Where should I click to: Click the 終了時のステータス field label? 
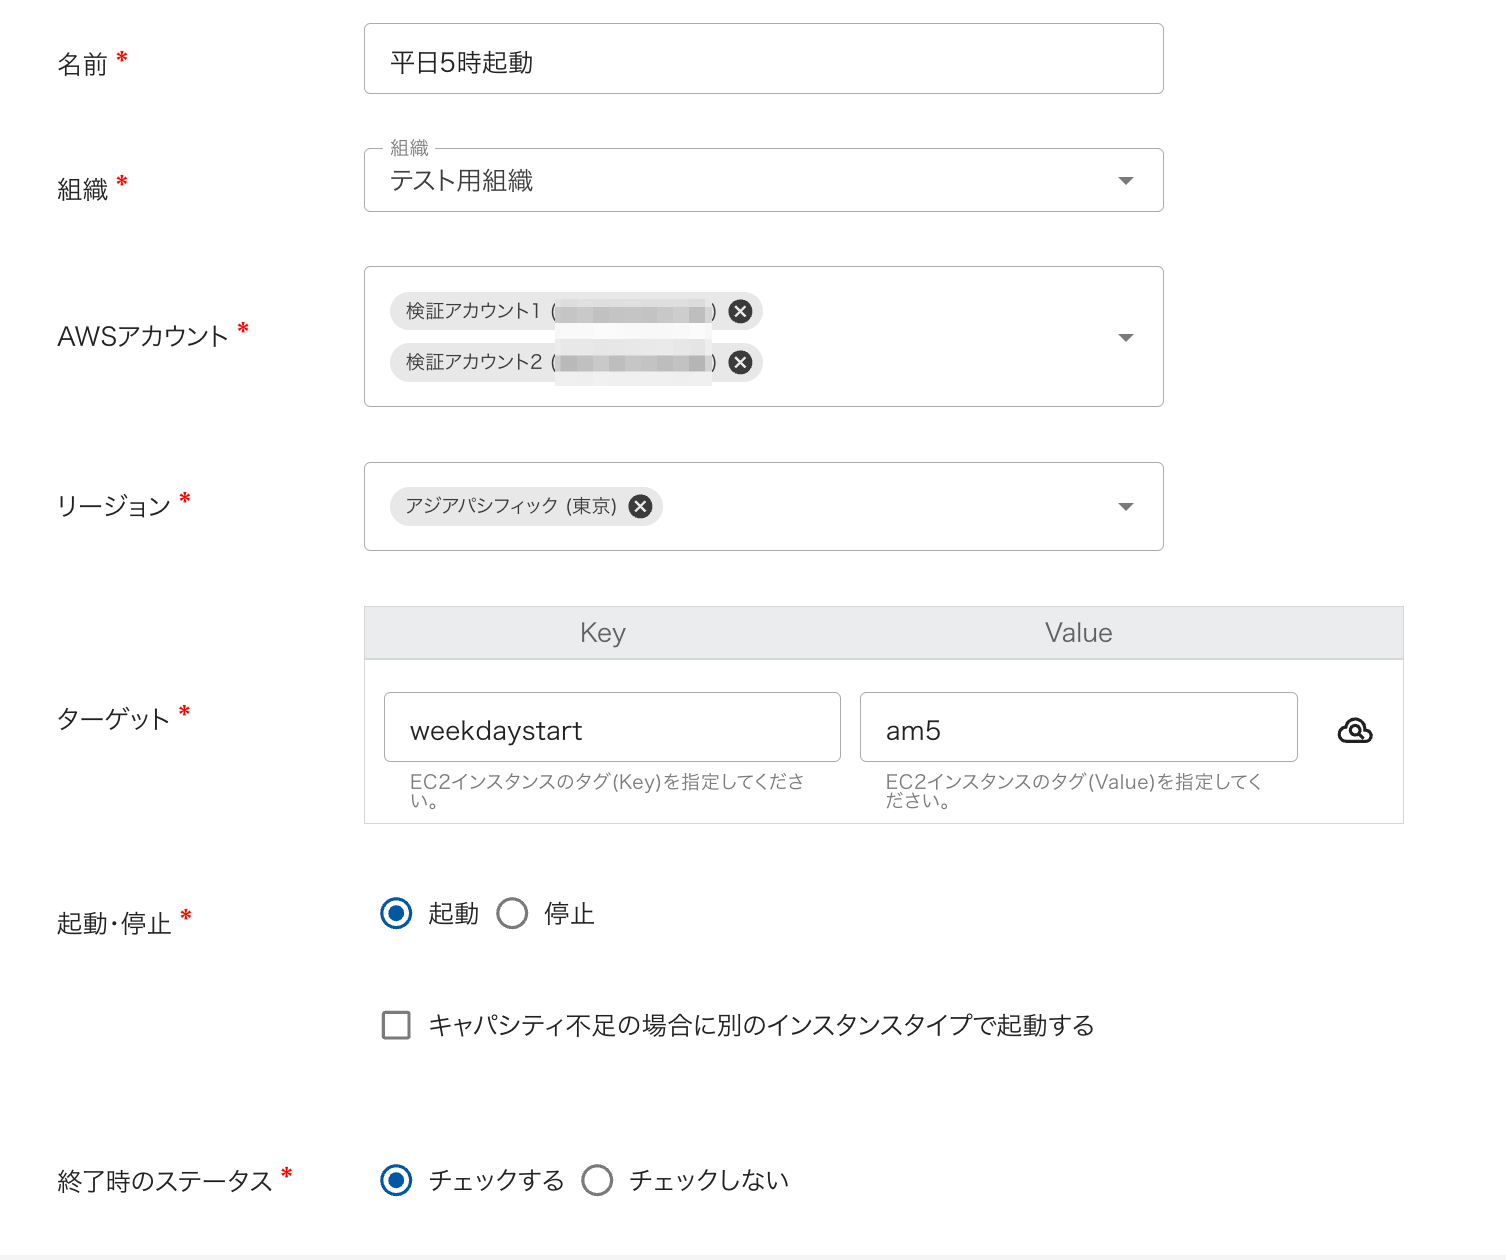(165, 1181)
